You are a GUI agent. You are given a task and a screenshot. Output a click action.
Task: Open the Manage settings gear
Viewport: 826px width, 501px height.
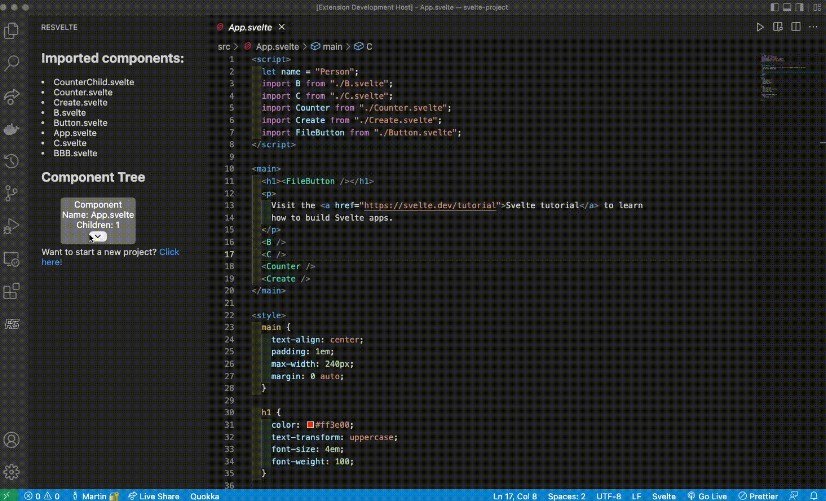click(x=12, y=472)
